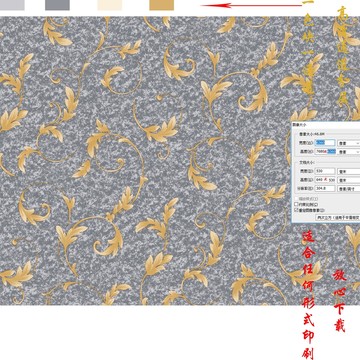This screenshot has width=360, height=360.
Task: Click the resolution field showing 304.8
Action: [x=325, y=188]
